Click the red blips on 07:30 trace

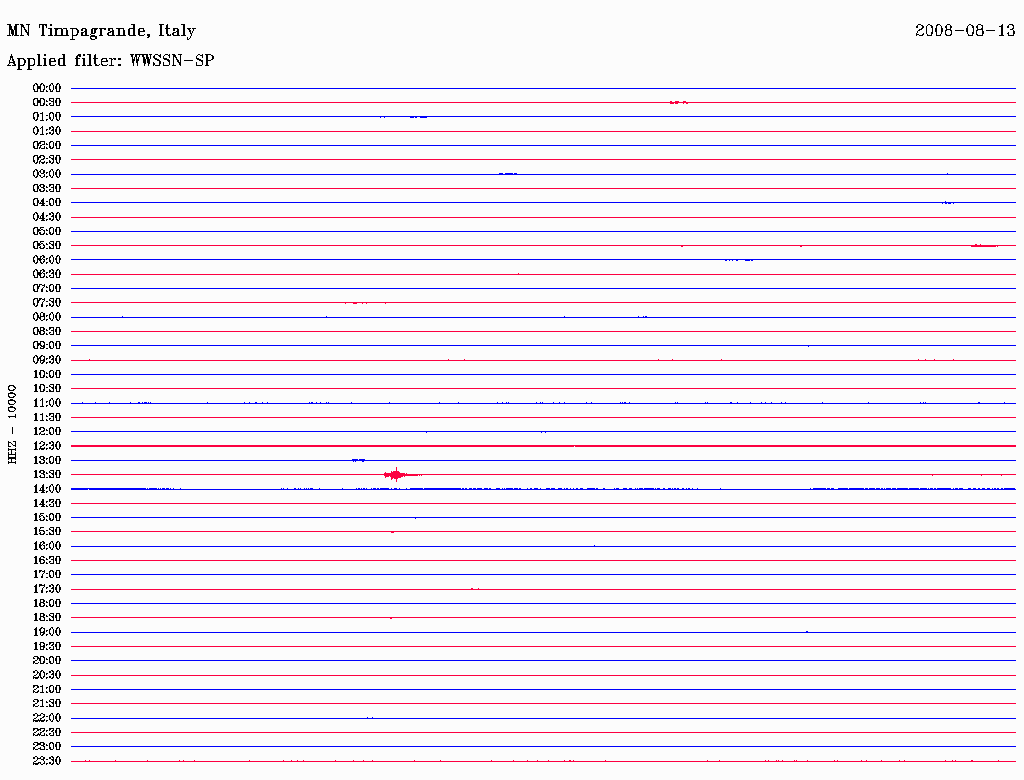(x=366, y=303)
